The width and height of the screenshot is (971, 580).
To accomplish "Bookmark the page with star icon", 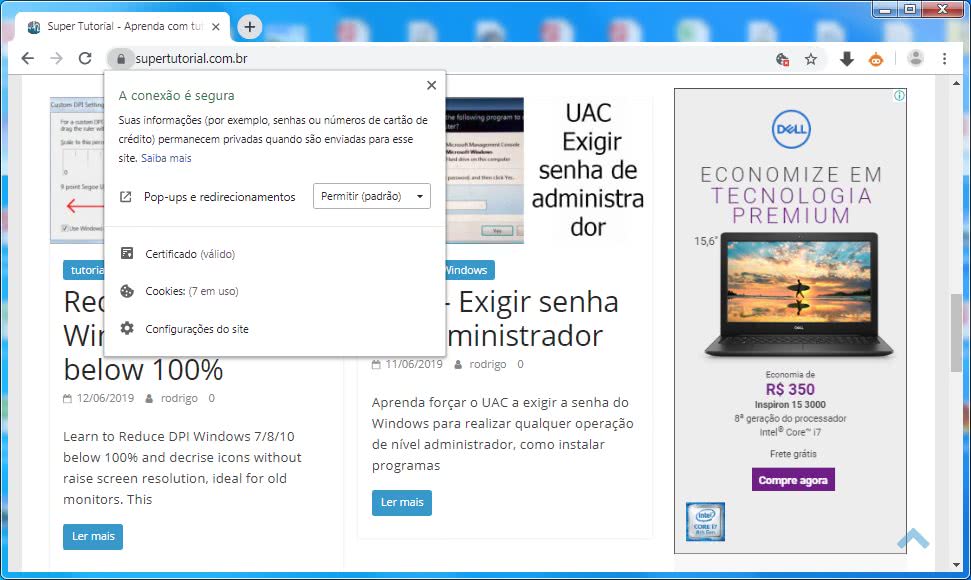I will pos(811,59).
